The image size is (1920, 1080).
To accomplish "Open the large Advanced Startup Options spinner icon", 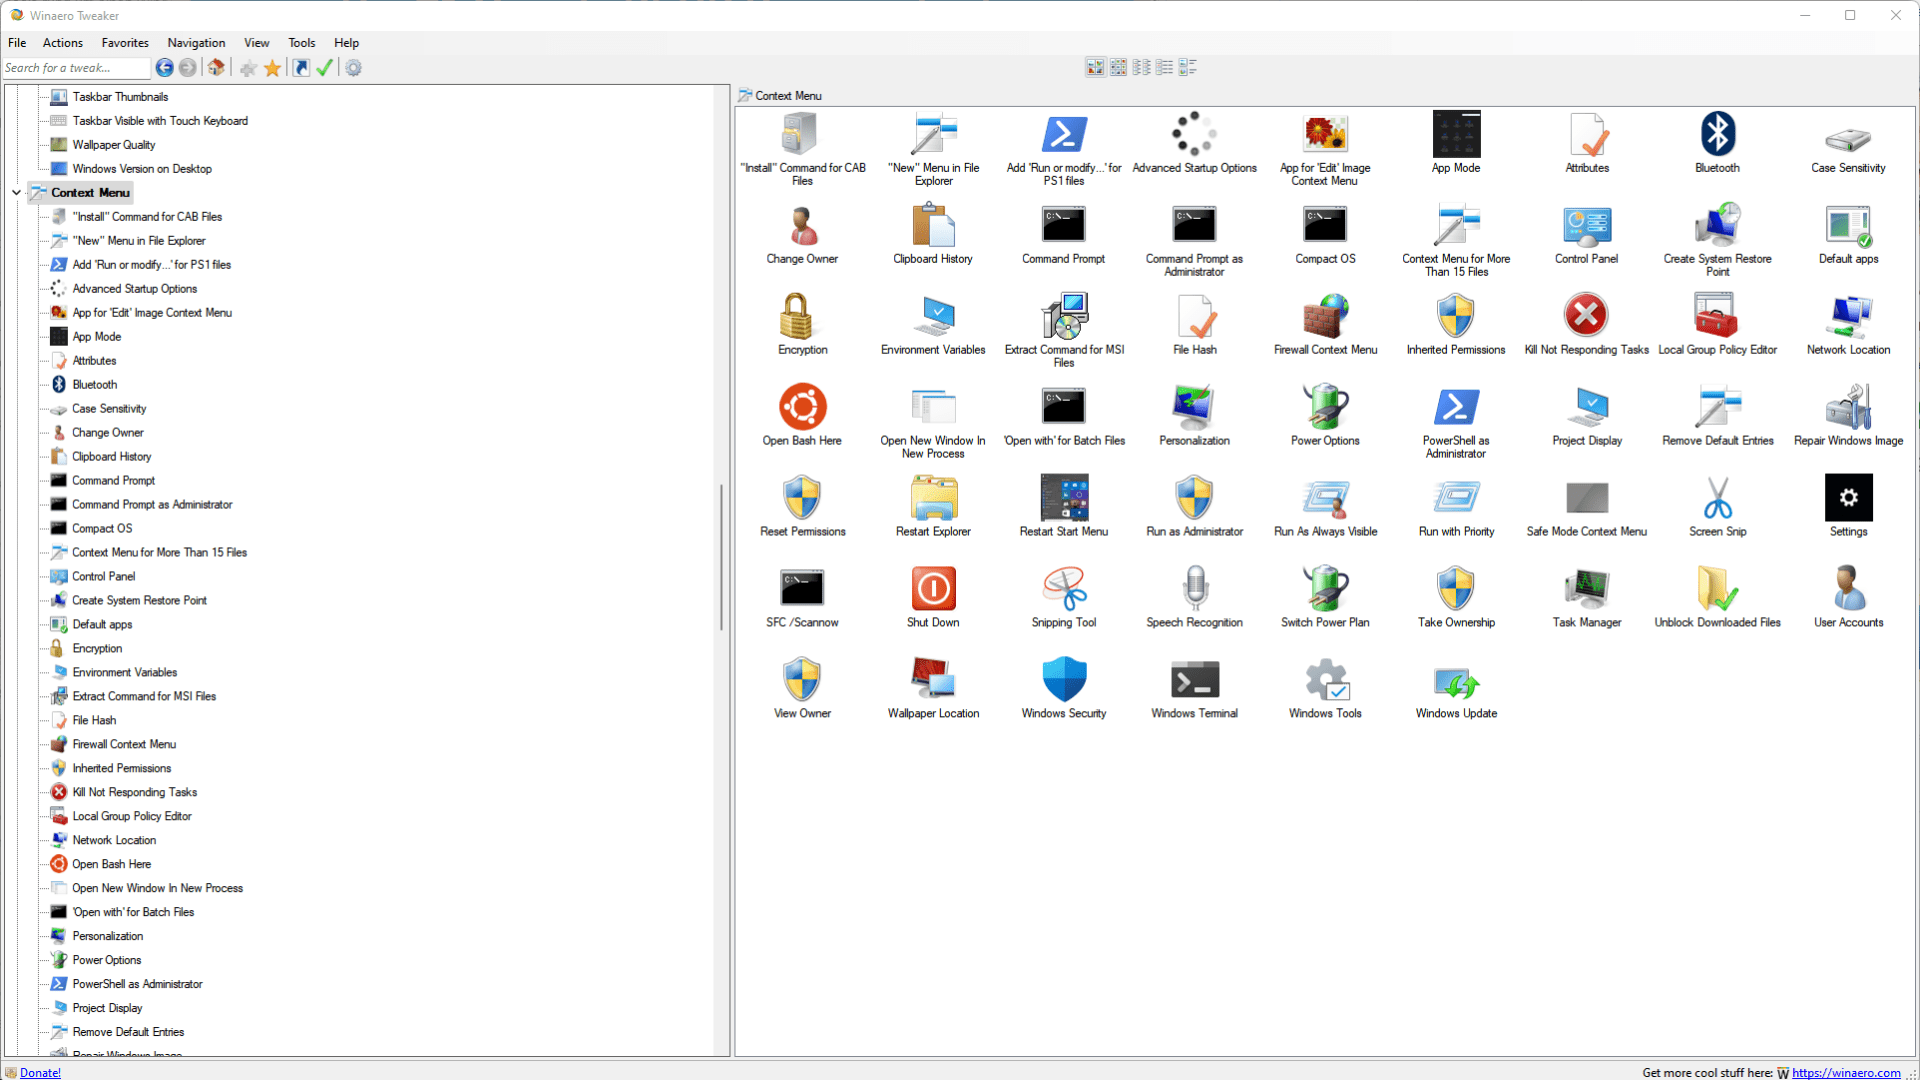I will [x=1194, y=134].
